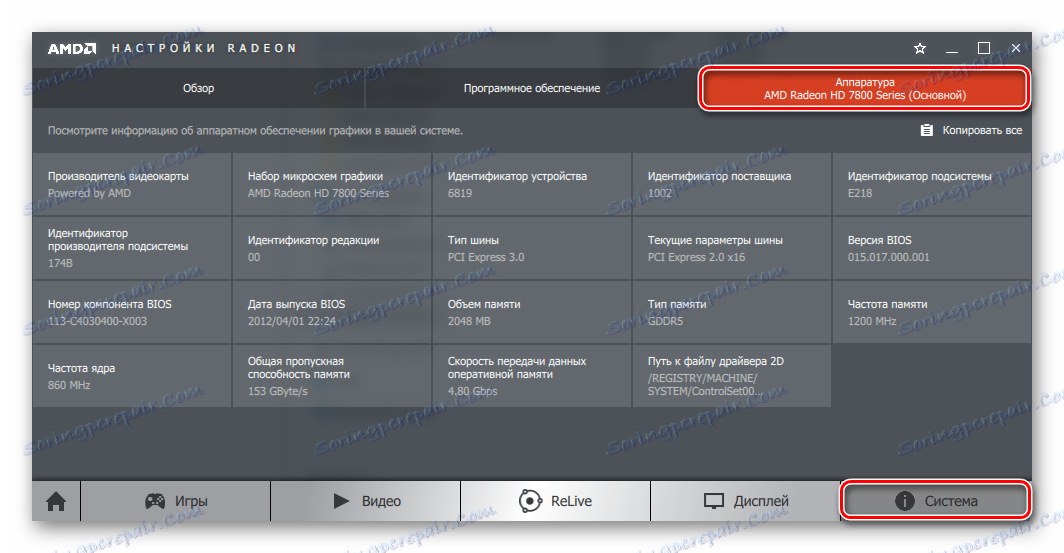
Task: Click the 113-C4030400-X003 value
Action: (97, 321)
